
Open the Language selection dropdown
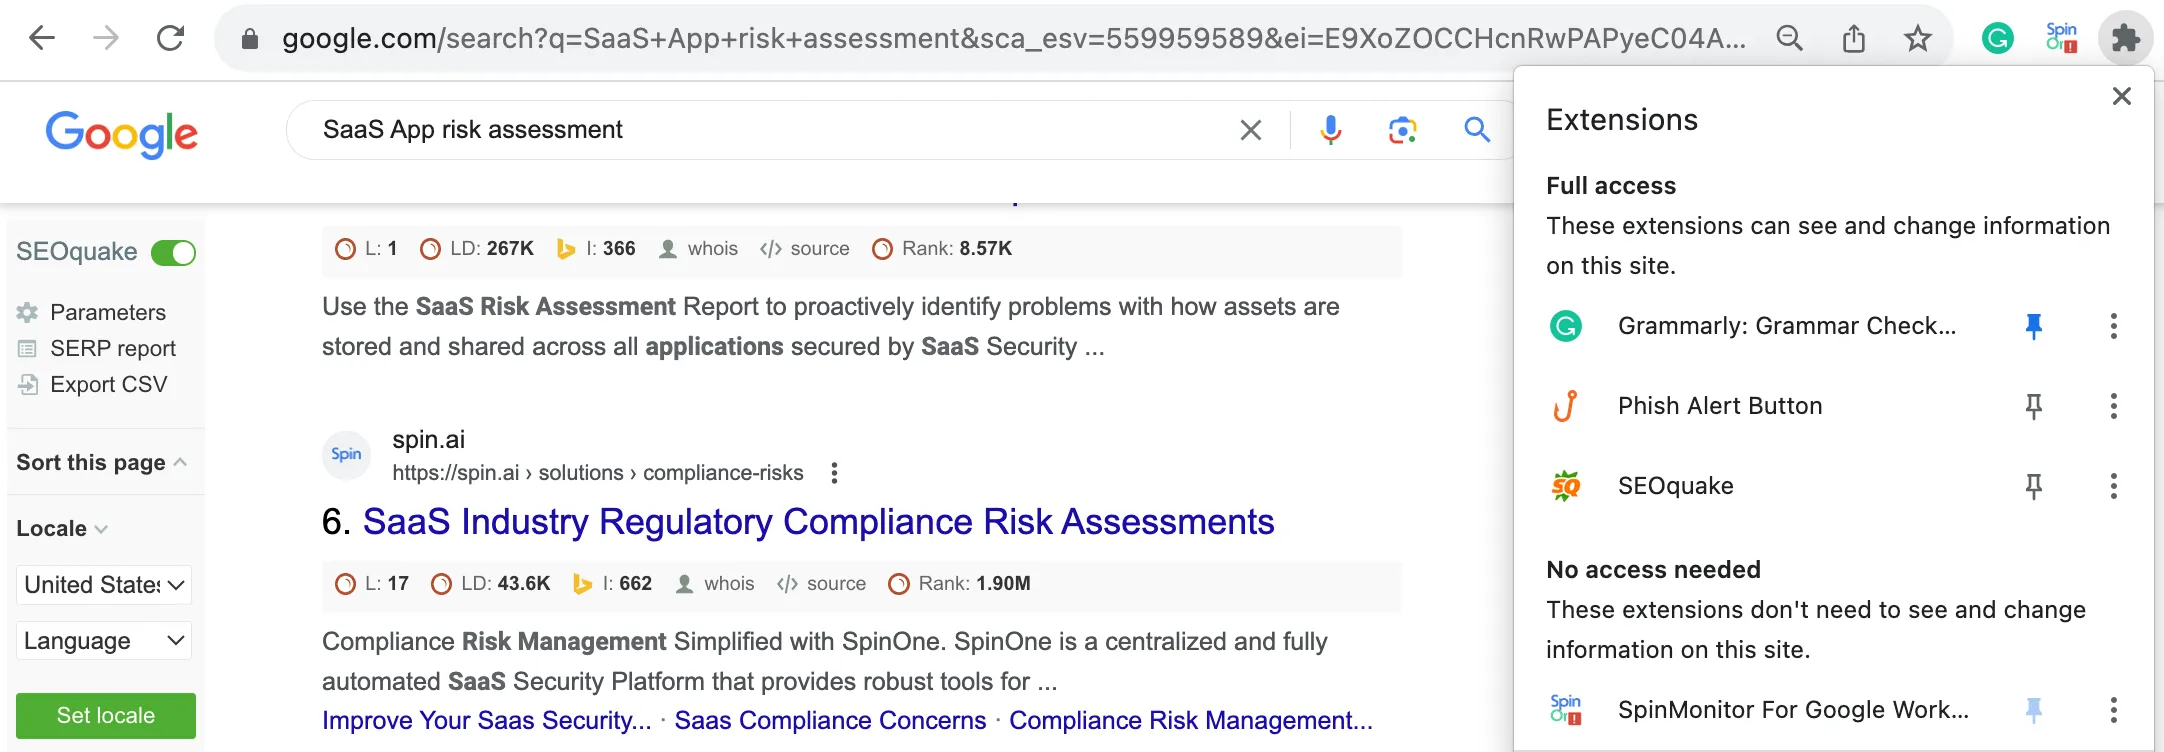[103, 641]
